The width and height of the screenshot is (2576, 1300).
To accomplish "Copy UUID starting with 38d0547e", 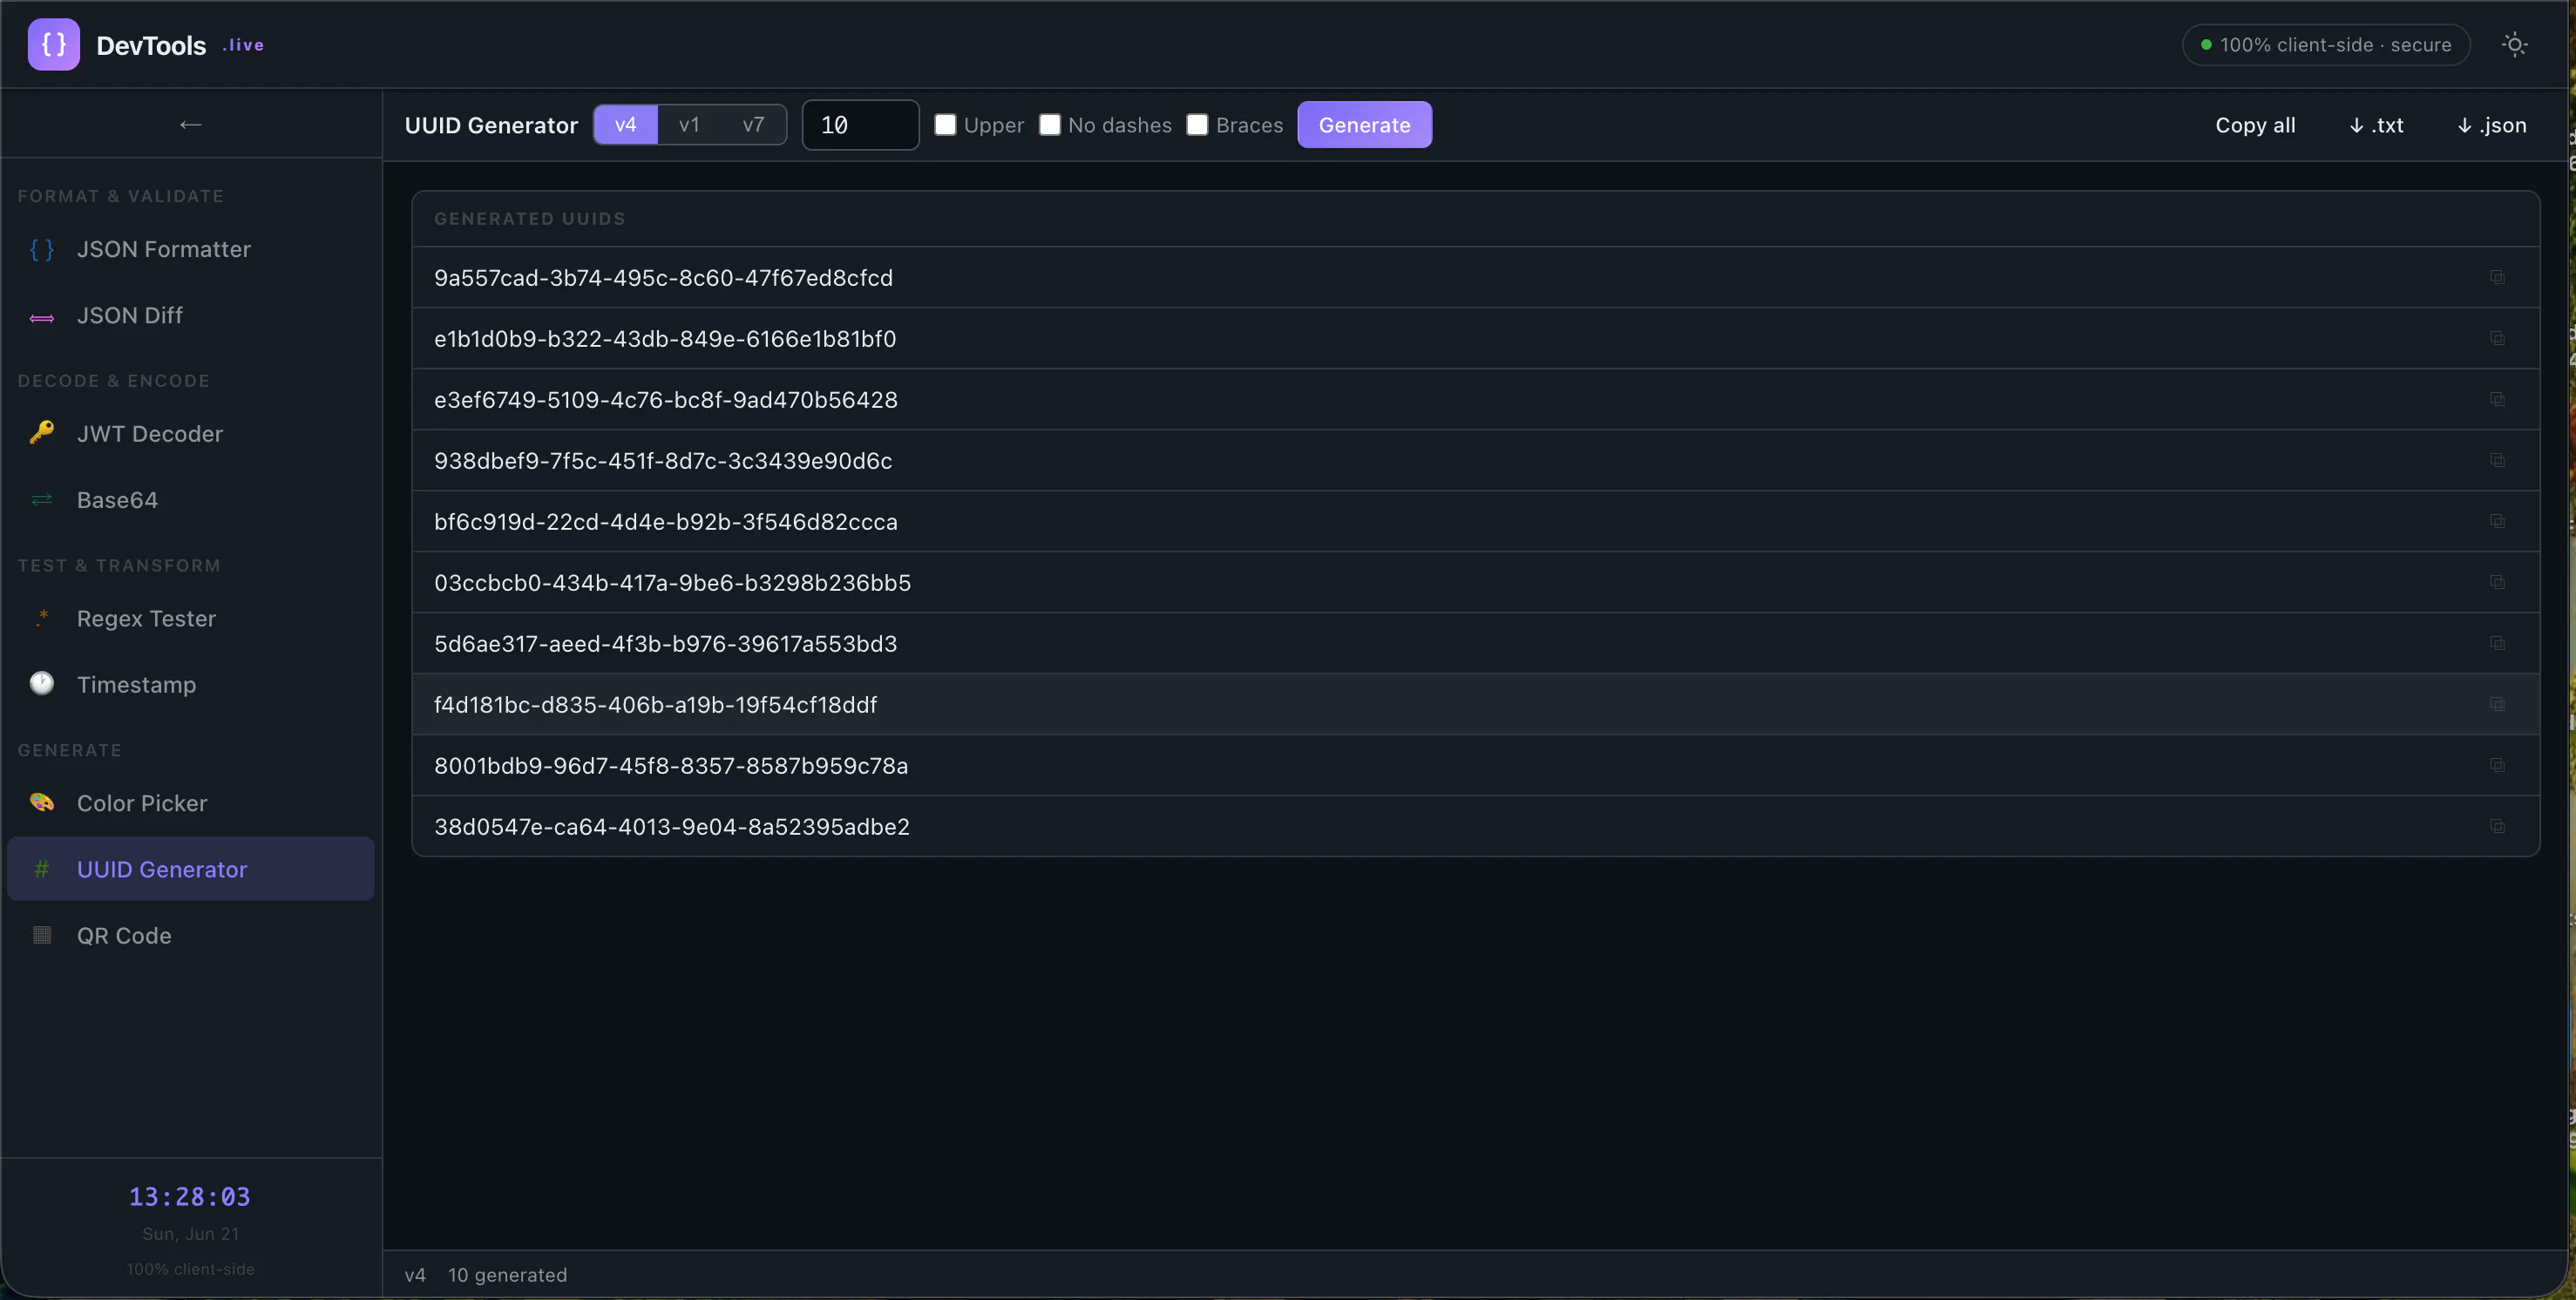I will coord(2496,826).
